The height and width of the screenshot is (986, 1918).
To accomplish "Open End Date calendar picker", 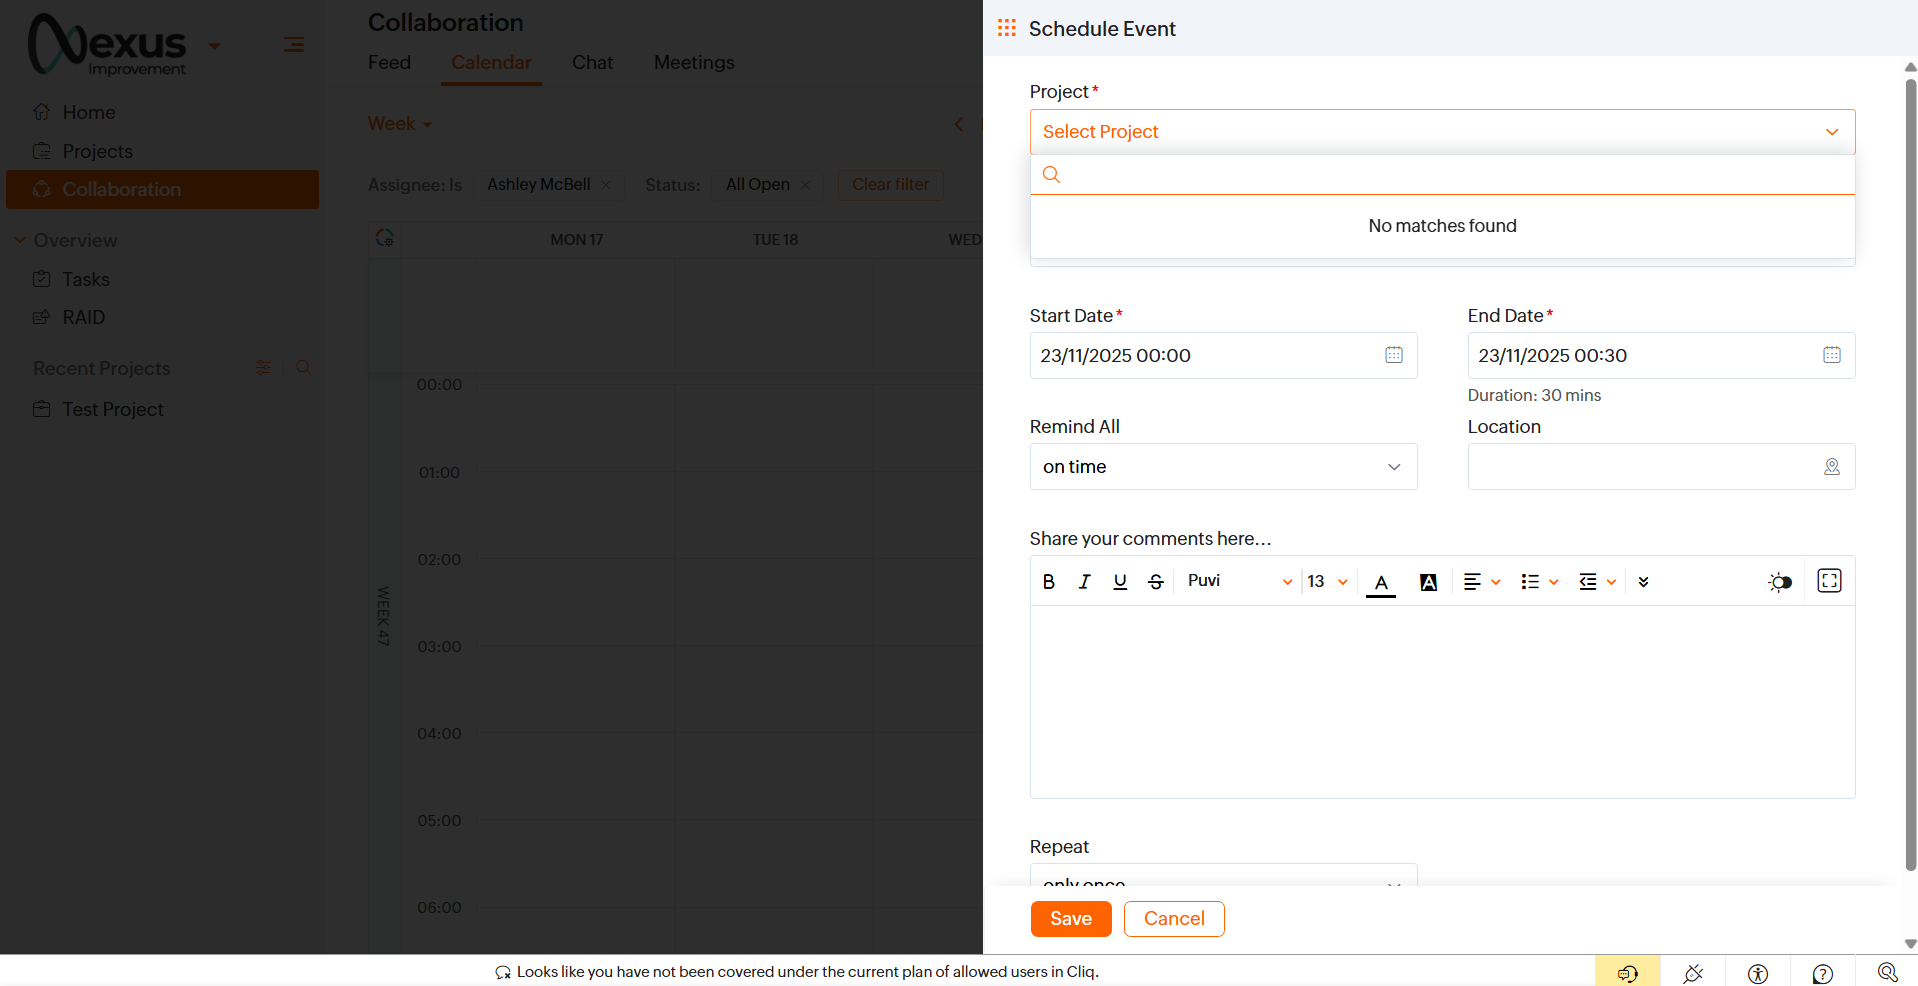I will pyautogui.click(x=1832, y=355).
